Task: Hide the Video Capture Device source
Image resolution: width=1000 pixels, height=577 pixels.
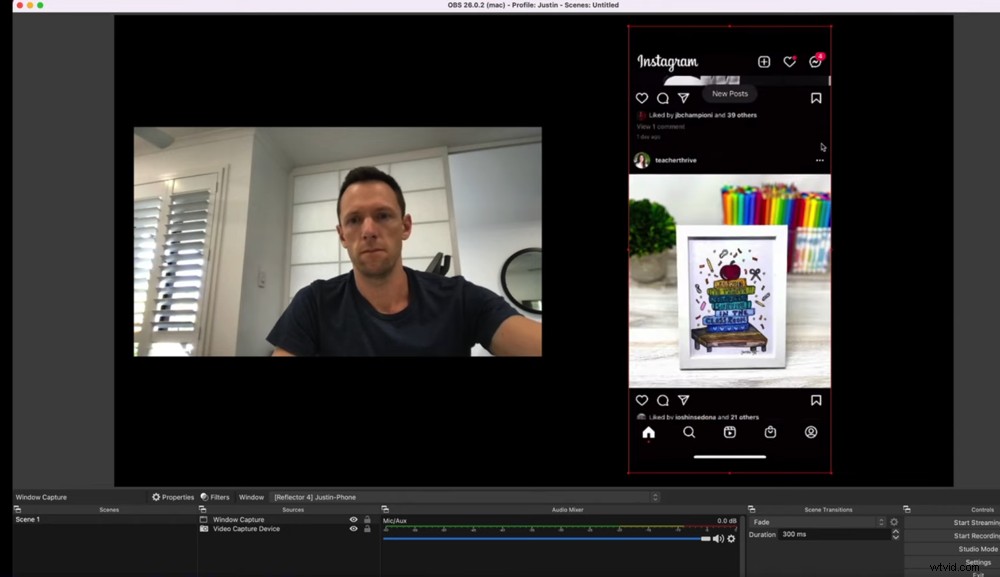Action: pyautogui.click(x=352, y=529)
